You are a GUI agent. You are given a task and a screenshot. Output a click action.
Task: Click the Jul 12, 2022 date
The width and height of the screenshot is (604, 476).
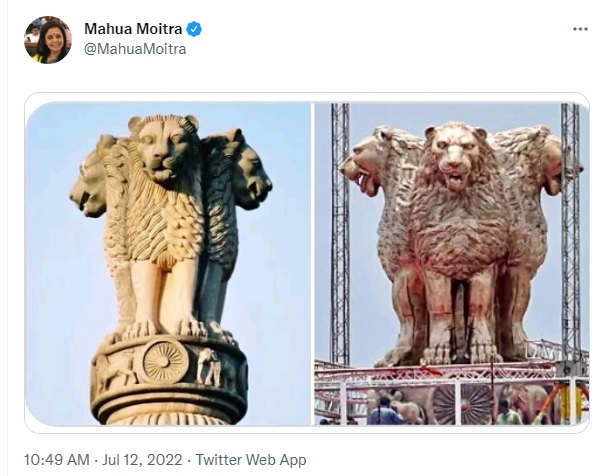[x=142, y=460]
